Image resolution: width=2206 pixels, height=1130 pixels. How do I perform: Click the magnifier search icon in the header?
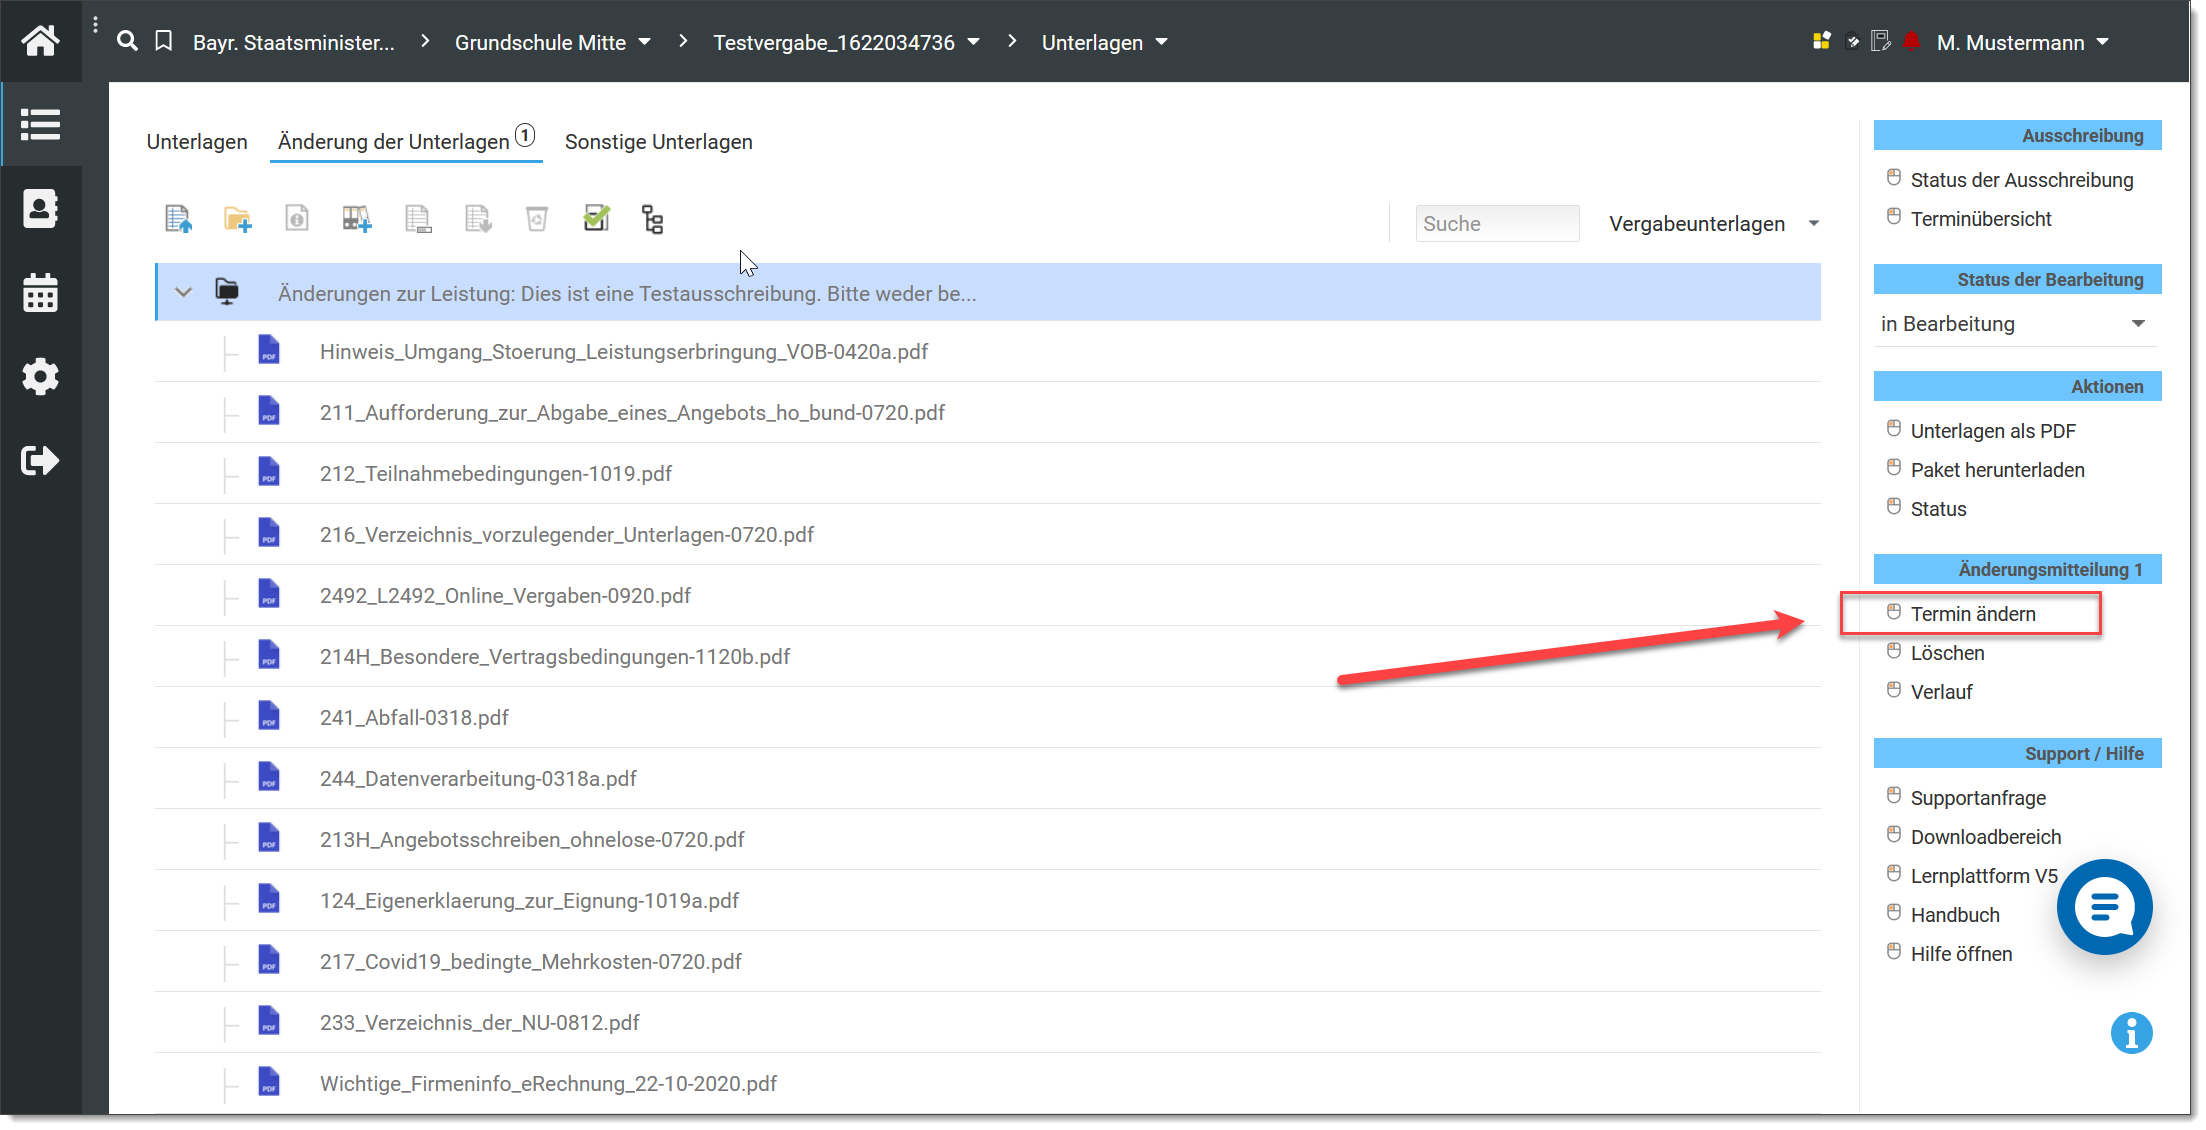point(127,41)
